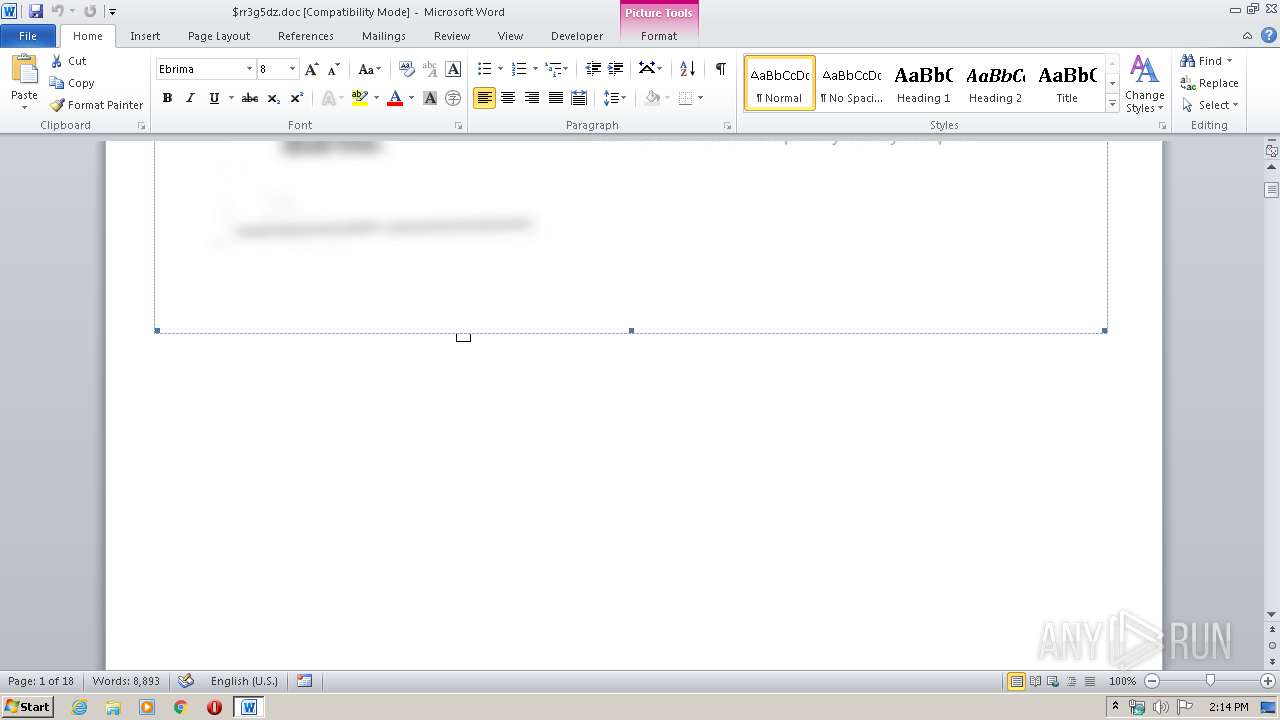Viewport: 1280px width, 720px height.
Task: Open the font name dropdown
Action: coord(249,69)
